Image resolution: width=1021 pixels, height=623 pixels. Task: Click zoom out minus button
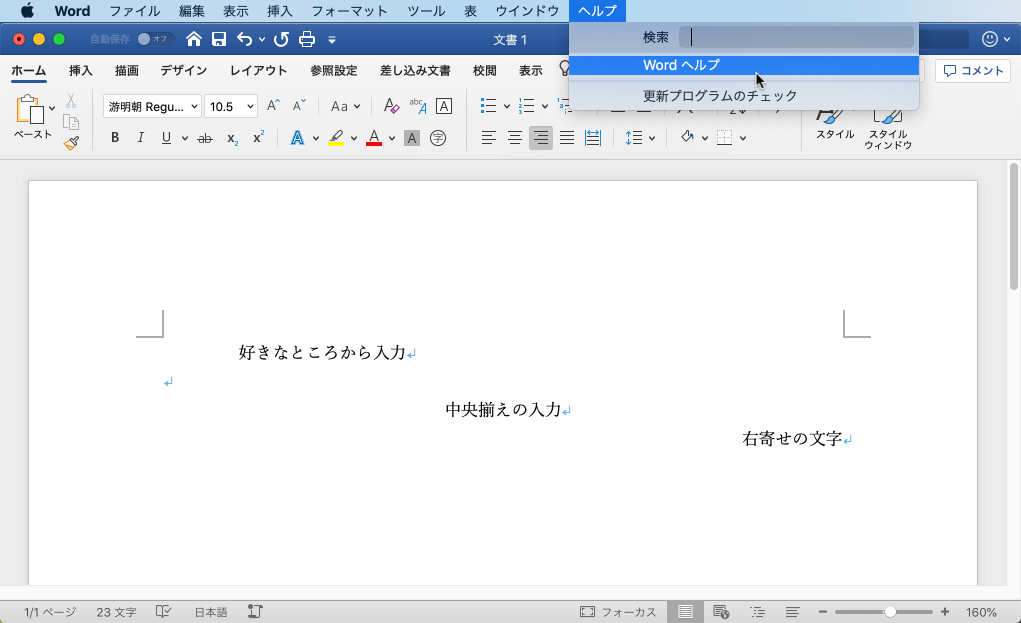coord(822,612)
